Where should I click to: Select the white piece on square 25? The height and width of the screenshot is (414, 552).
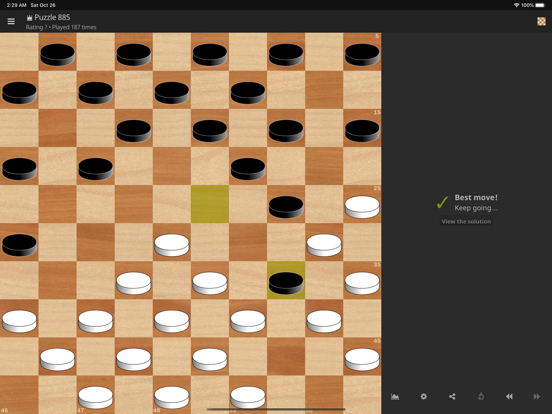(x=362, y=207)
